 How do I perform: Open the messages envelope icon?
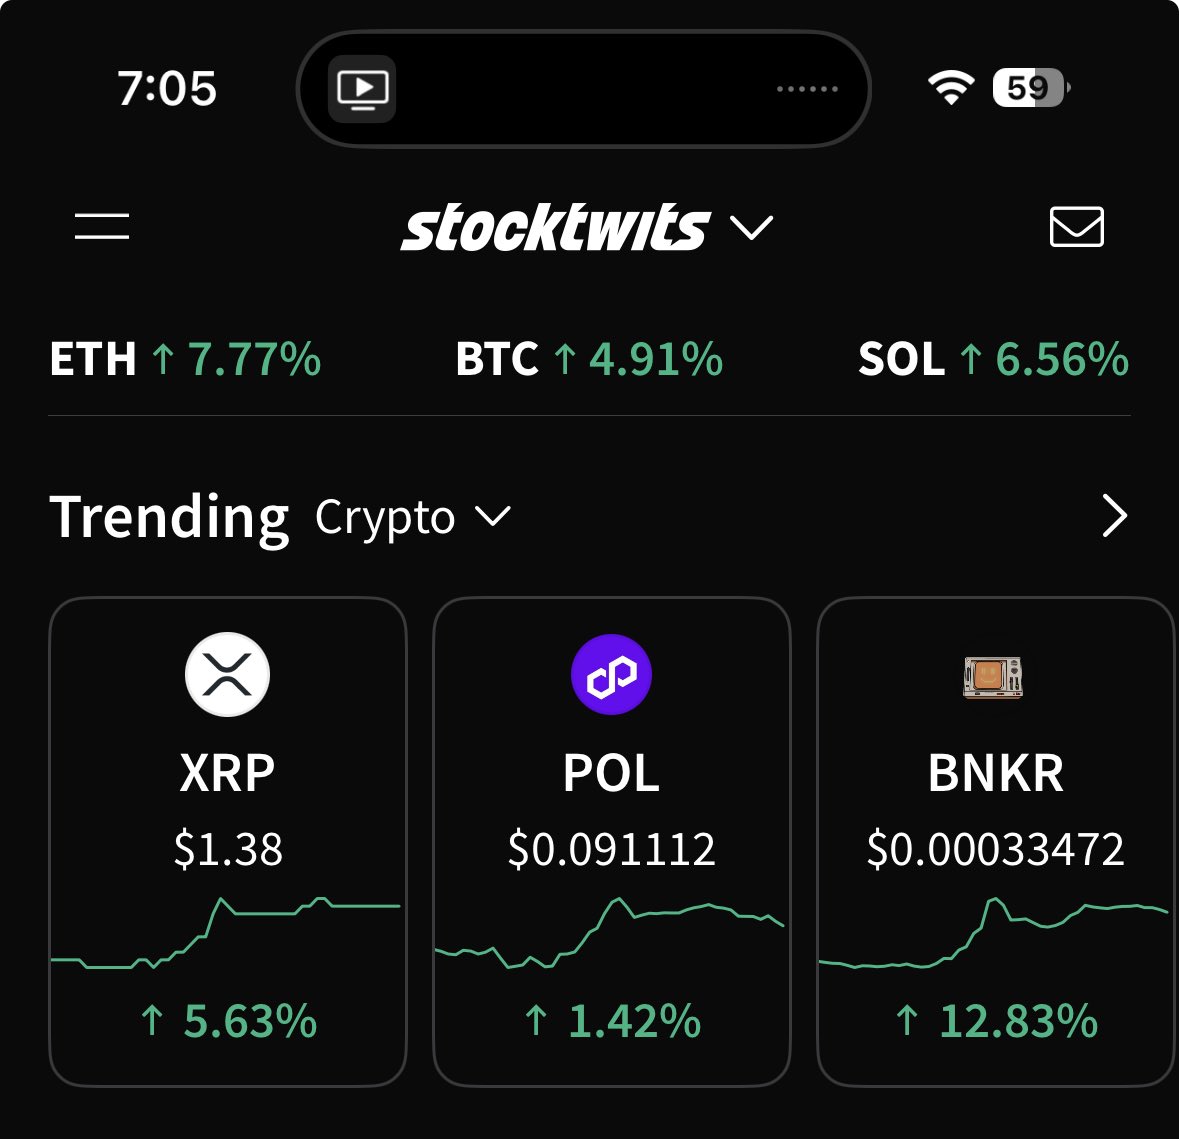1076,227
